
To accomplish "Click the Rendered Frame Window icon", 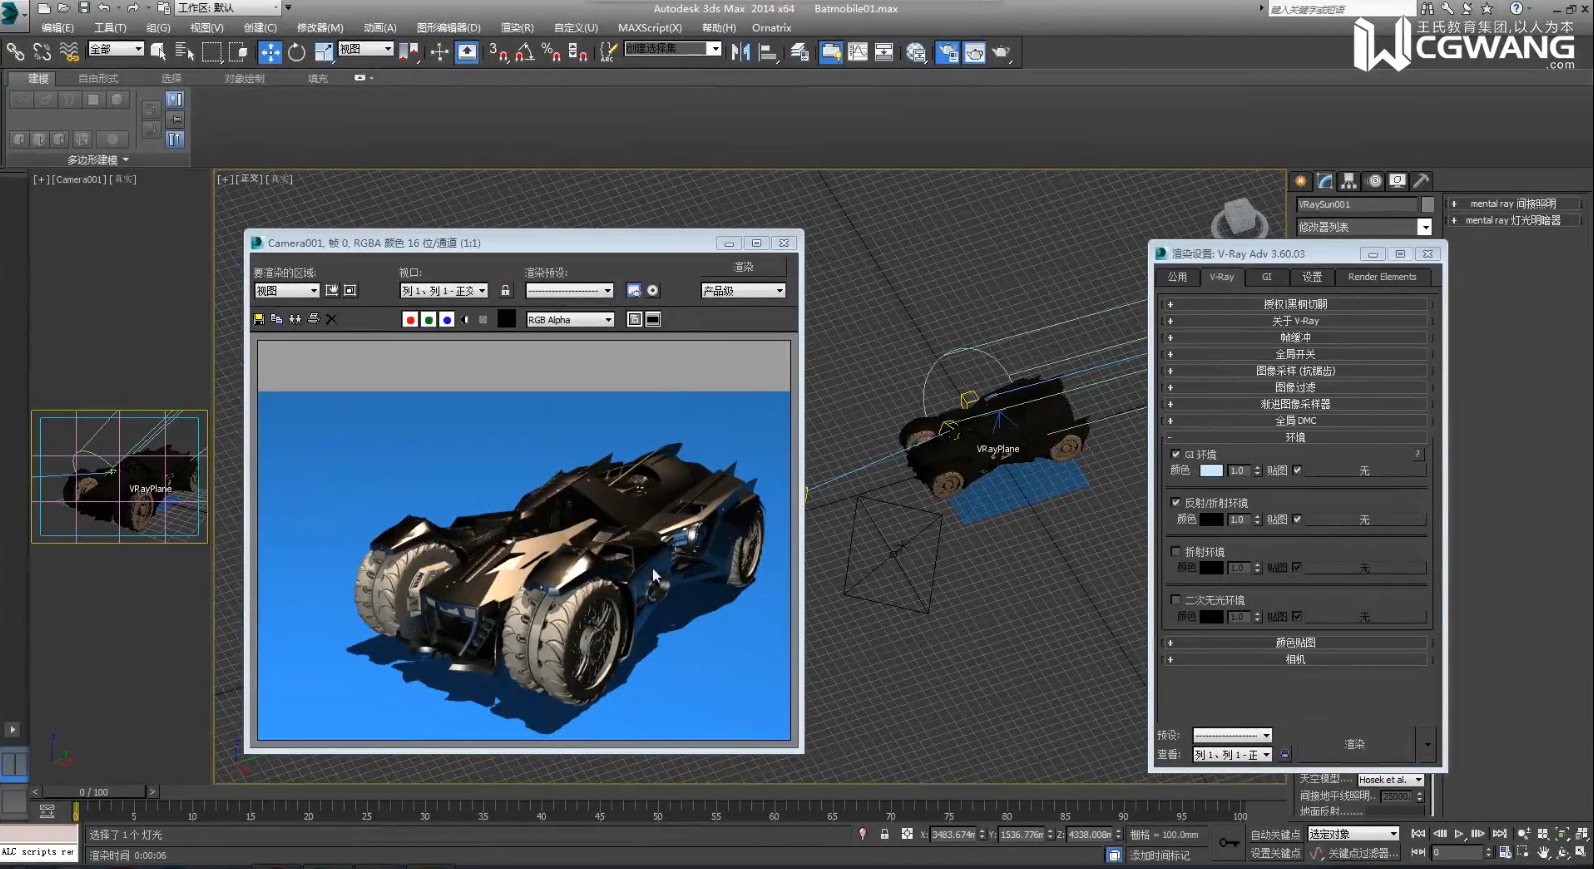I will tap(974, 52).
